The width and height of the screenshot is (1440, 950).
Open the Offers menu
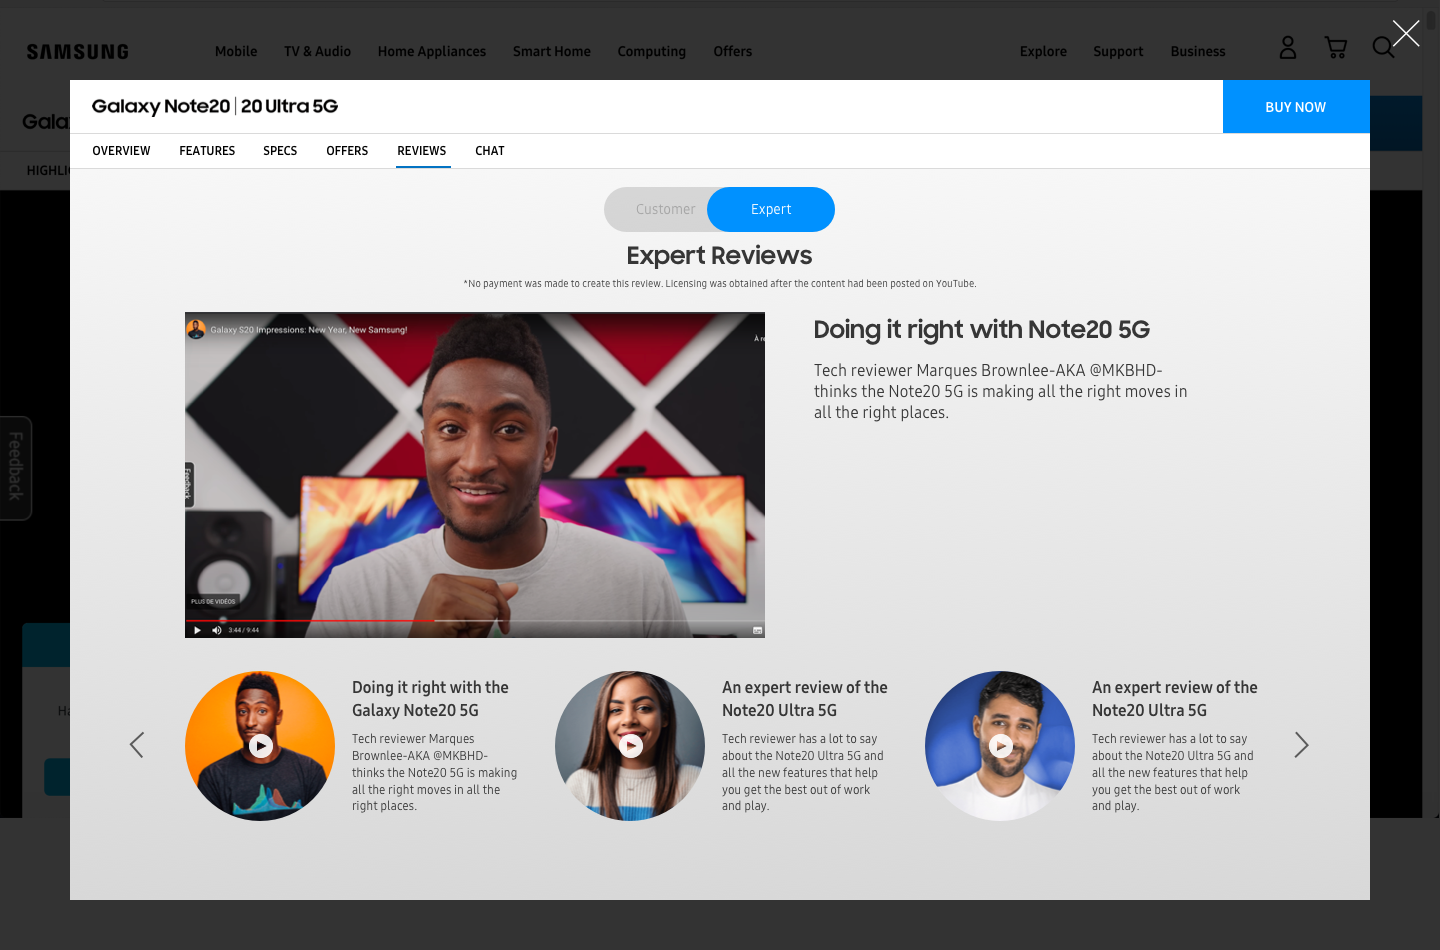click(733, 51)
